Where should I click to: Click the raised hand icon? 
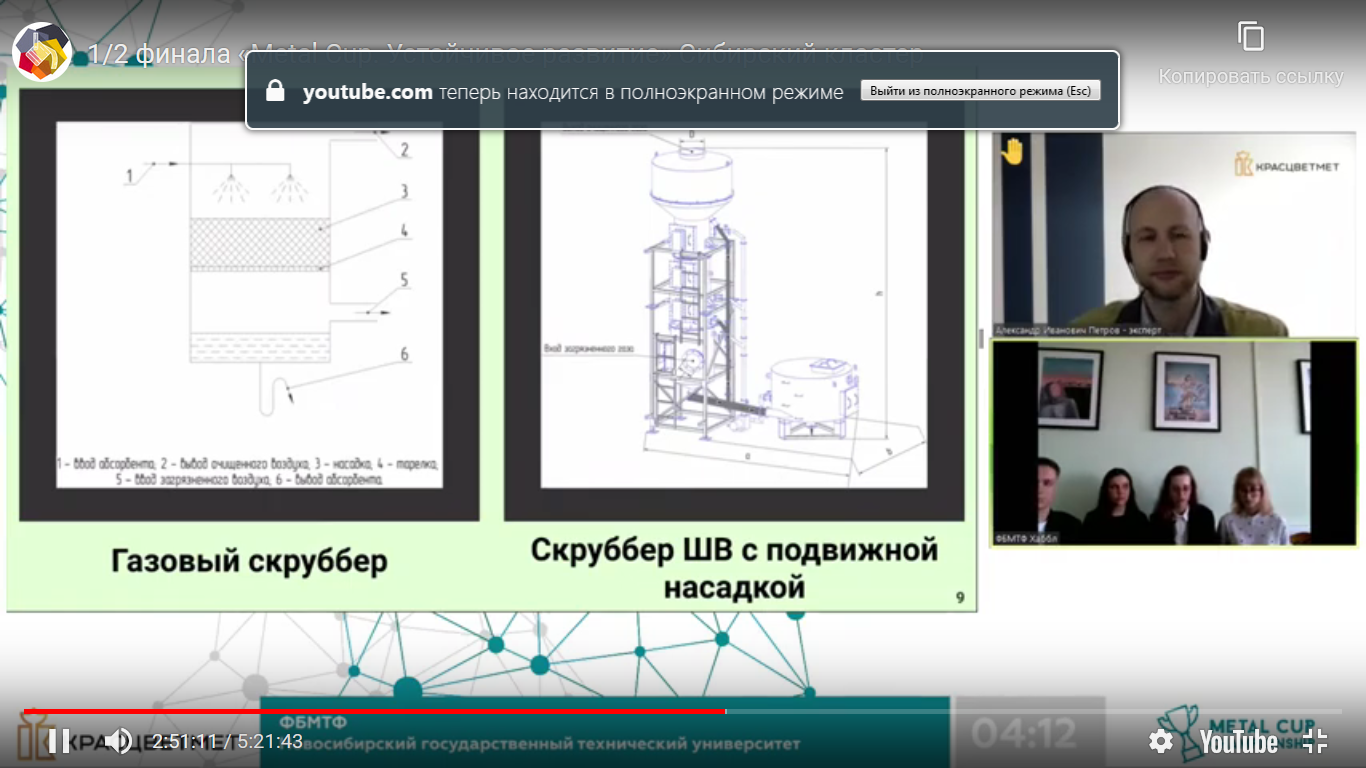tap(1013, 151)
